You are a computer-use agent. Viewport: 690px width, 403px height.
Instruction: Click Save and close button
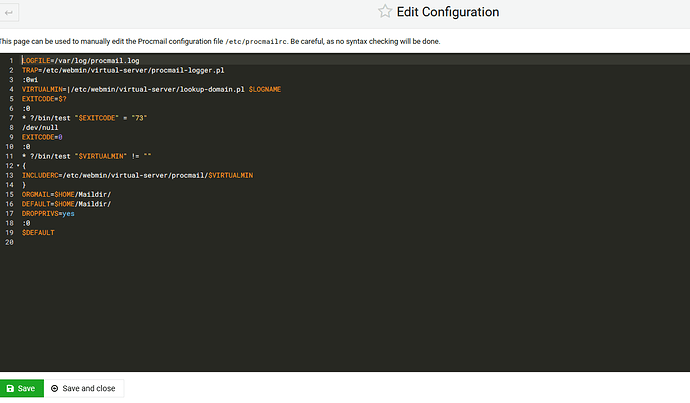point(84,388)
